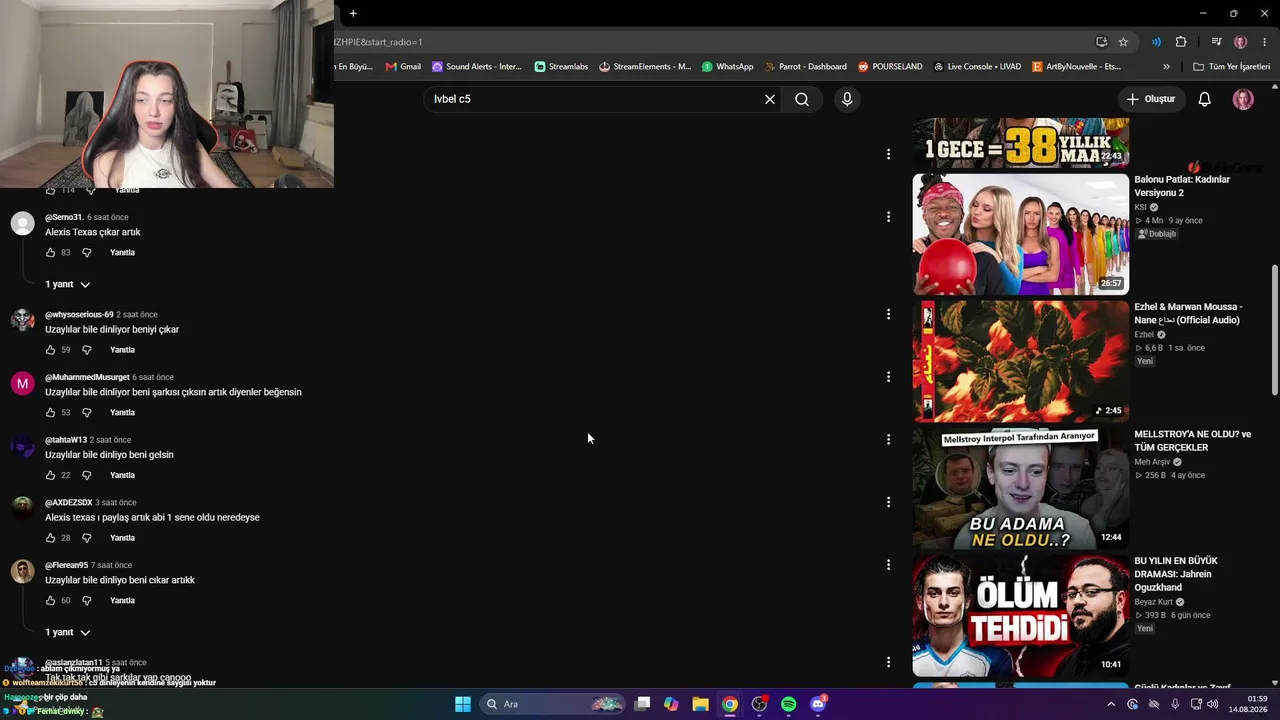The image size is (1280, 720).
Task: Open more options for @tahtaW13 comment
Action: click(888, 439)
